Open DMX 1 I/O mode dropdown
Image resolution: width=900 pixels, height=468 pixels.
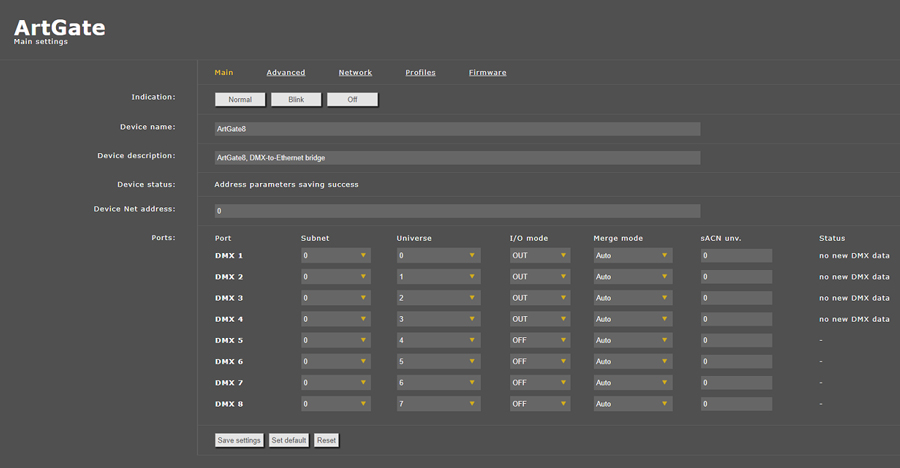pyautogui.click(x=540, y=256)
